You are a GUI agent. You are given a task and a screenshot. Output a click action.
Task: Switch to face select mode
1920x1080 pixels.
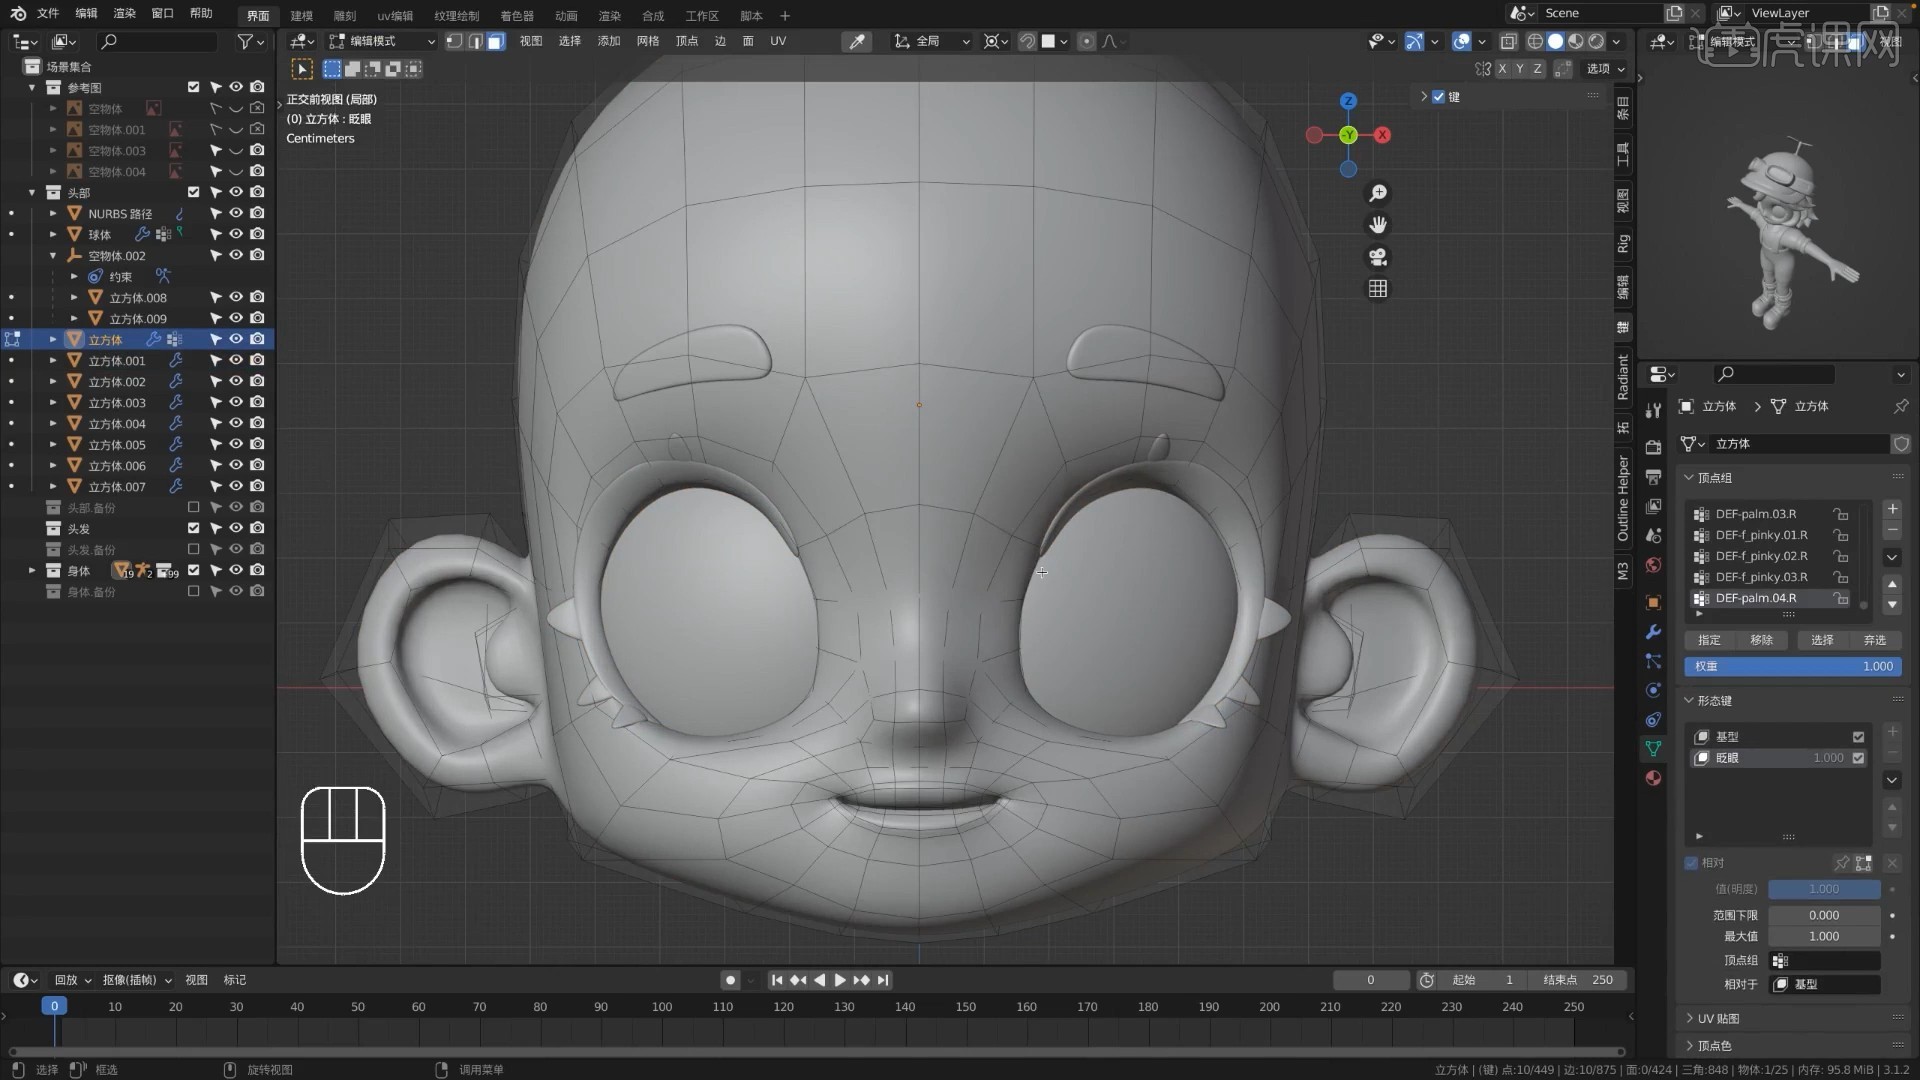495,41
